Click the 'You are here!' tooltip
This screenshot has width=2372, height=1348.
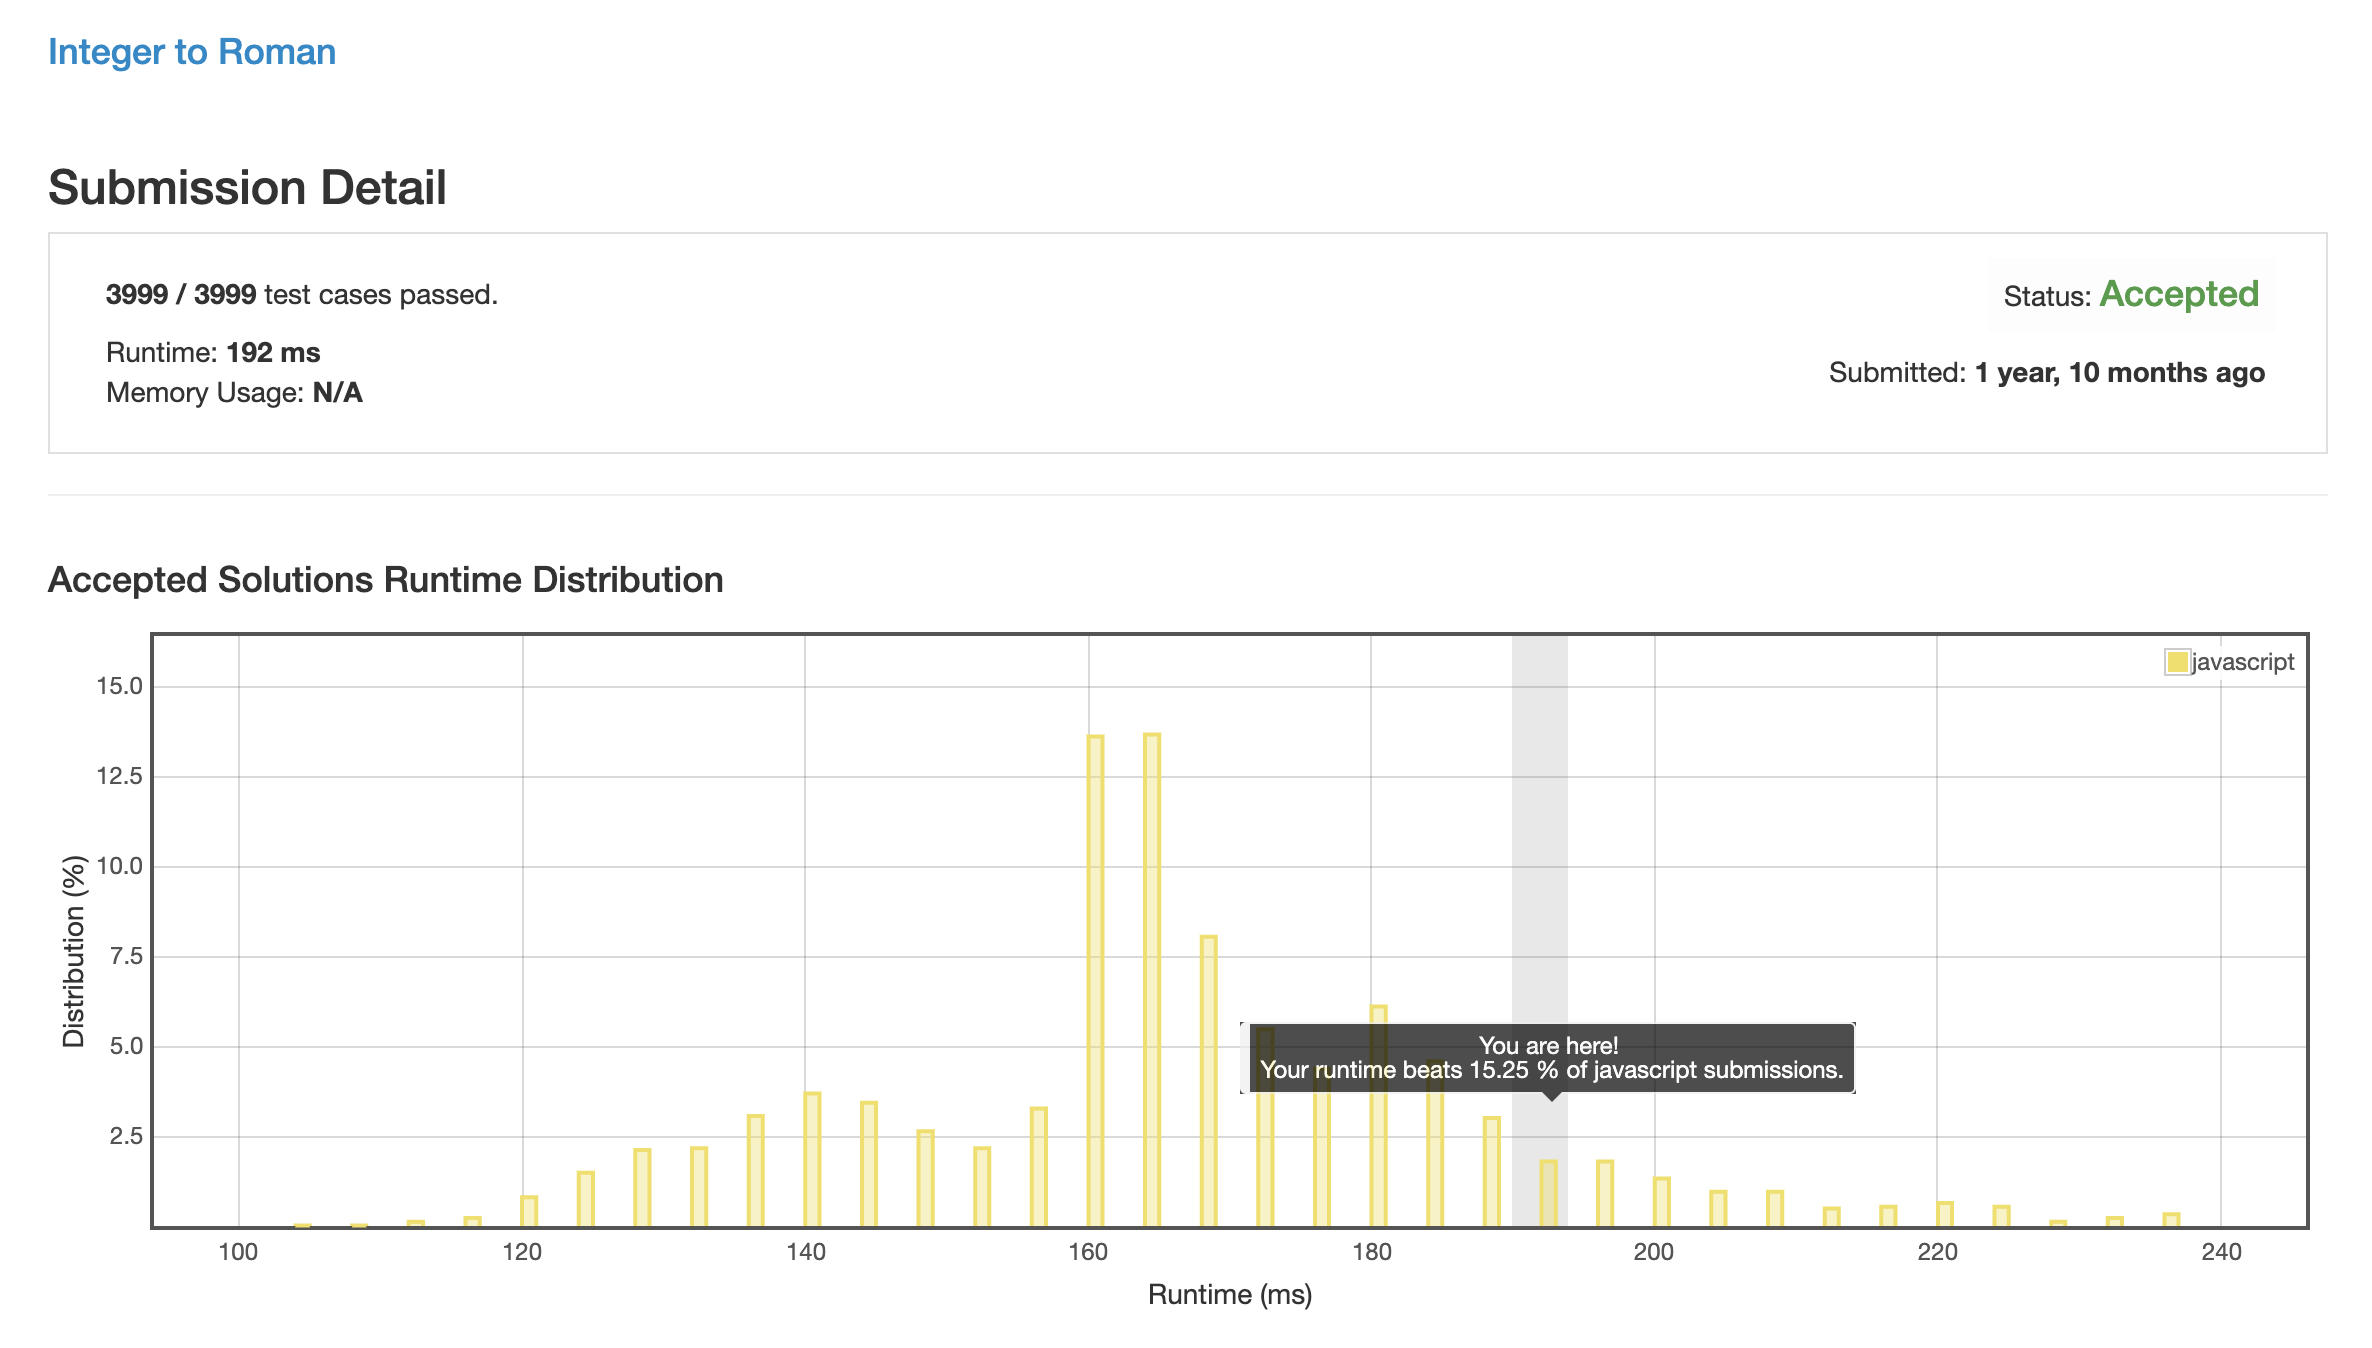pyautogui.click(x=1549, y=1058)
